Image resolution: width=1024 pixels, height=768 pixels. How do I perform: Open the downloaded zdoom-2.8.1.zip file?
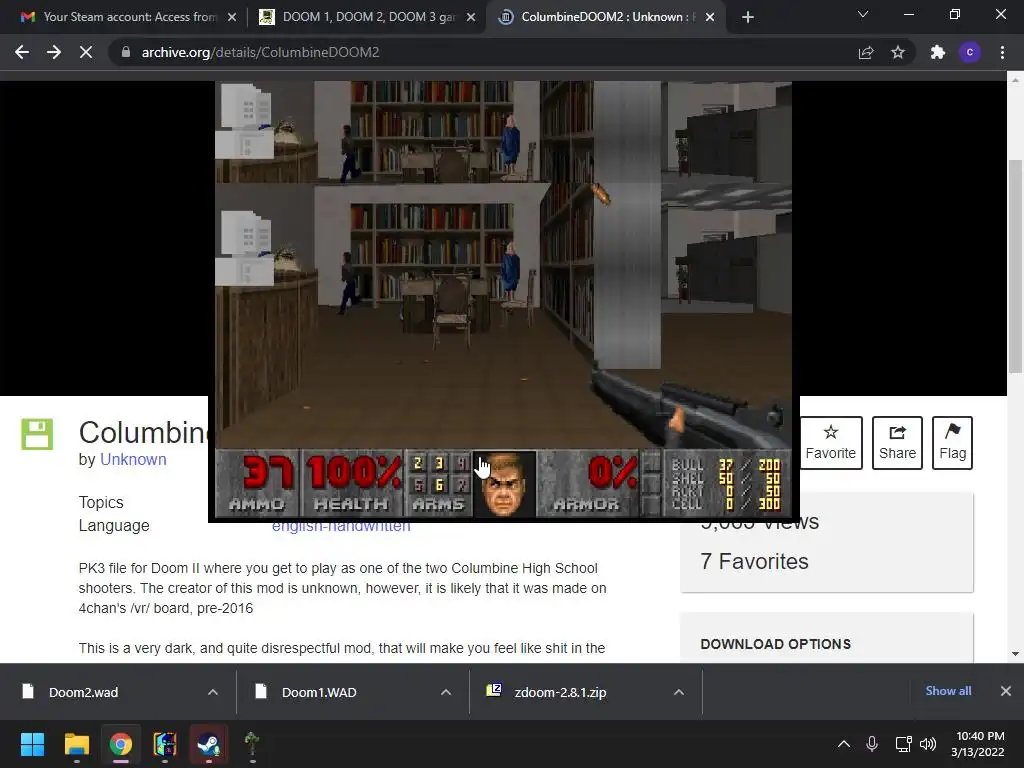(x=562, y=692)
